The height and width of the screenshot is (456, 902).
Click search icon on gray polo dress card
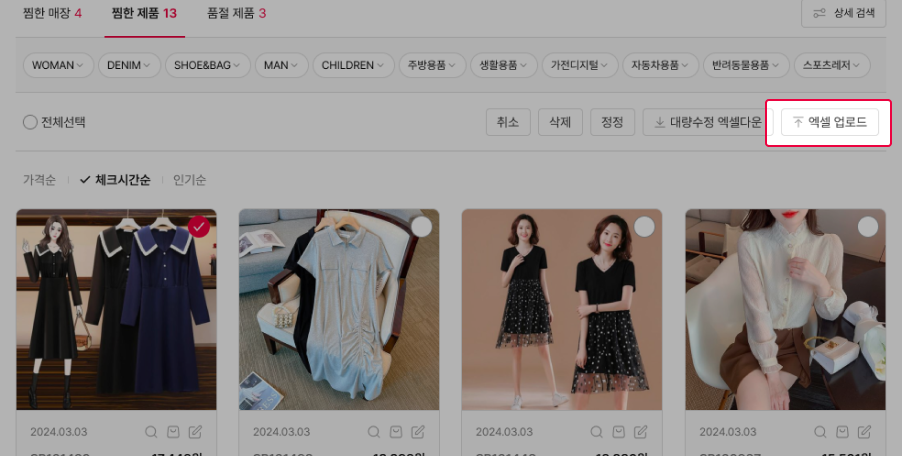pos(373,432)
